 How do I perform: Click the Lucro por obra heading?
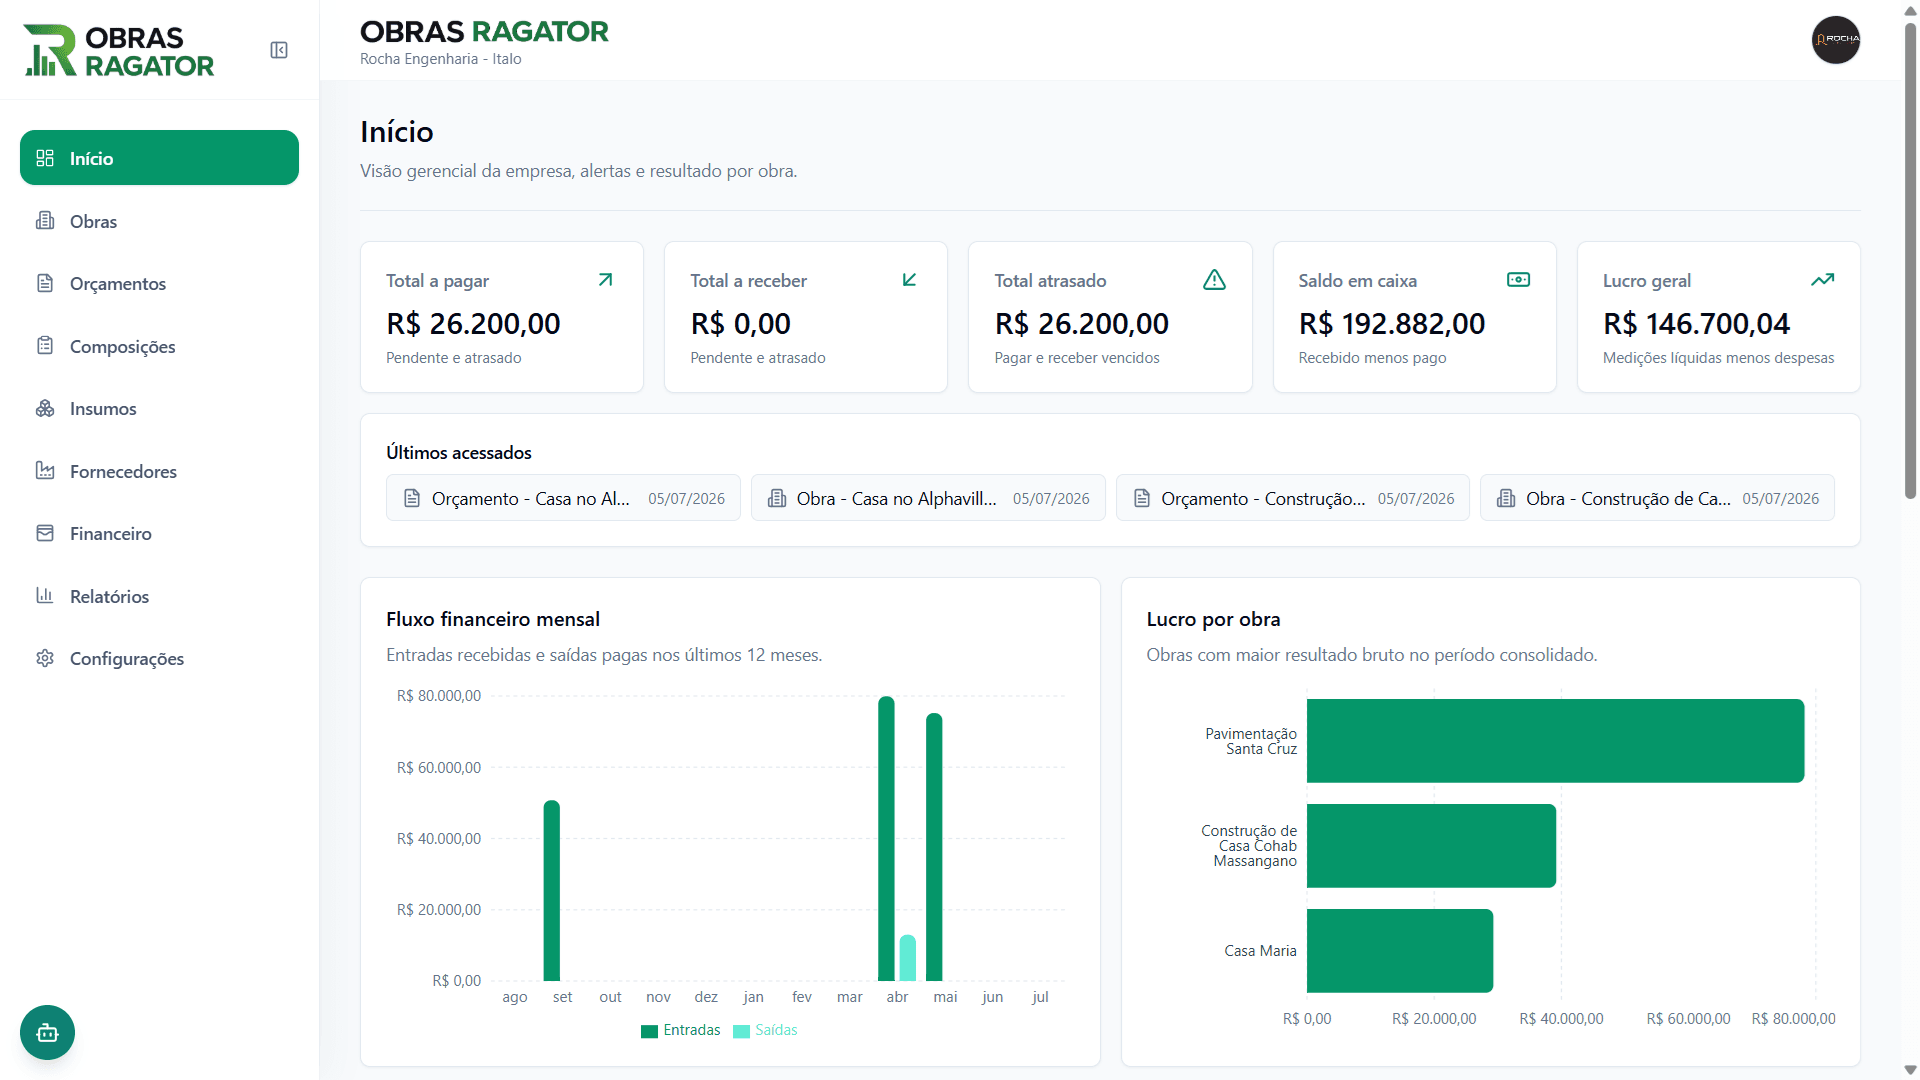1213,619
